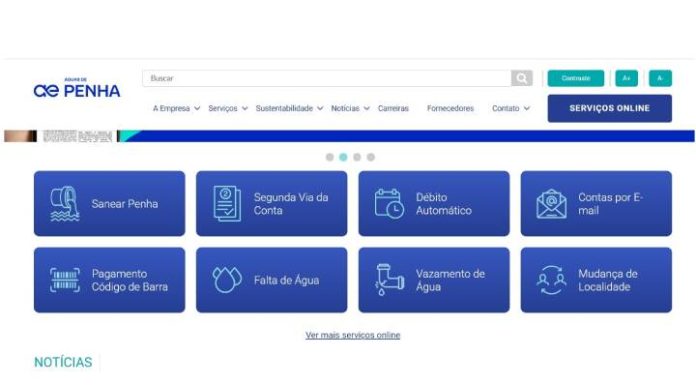Image resolution: width=696 pixels, height=385 pixels.
Task: Click the NOTÍCIAS section heading
Action: tap(63, 362)
